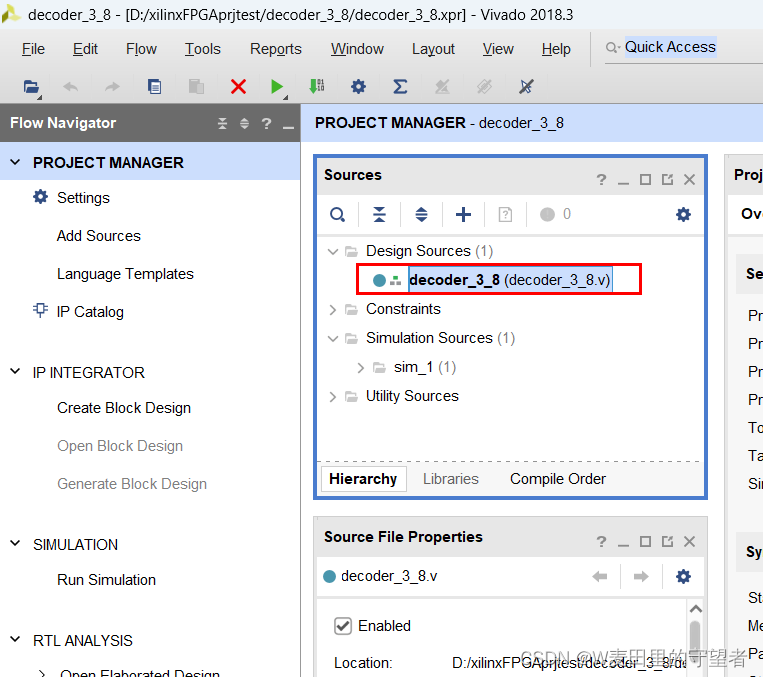Collapse the PROJECT MANAGER section
This screenshot has width=763, height=677.
pyautogui.click(x=16, y=162)
